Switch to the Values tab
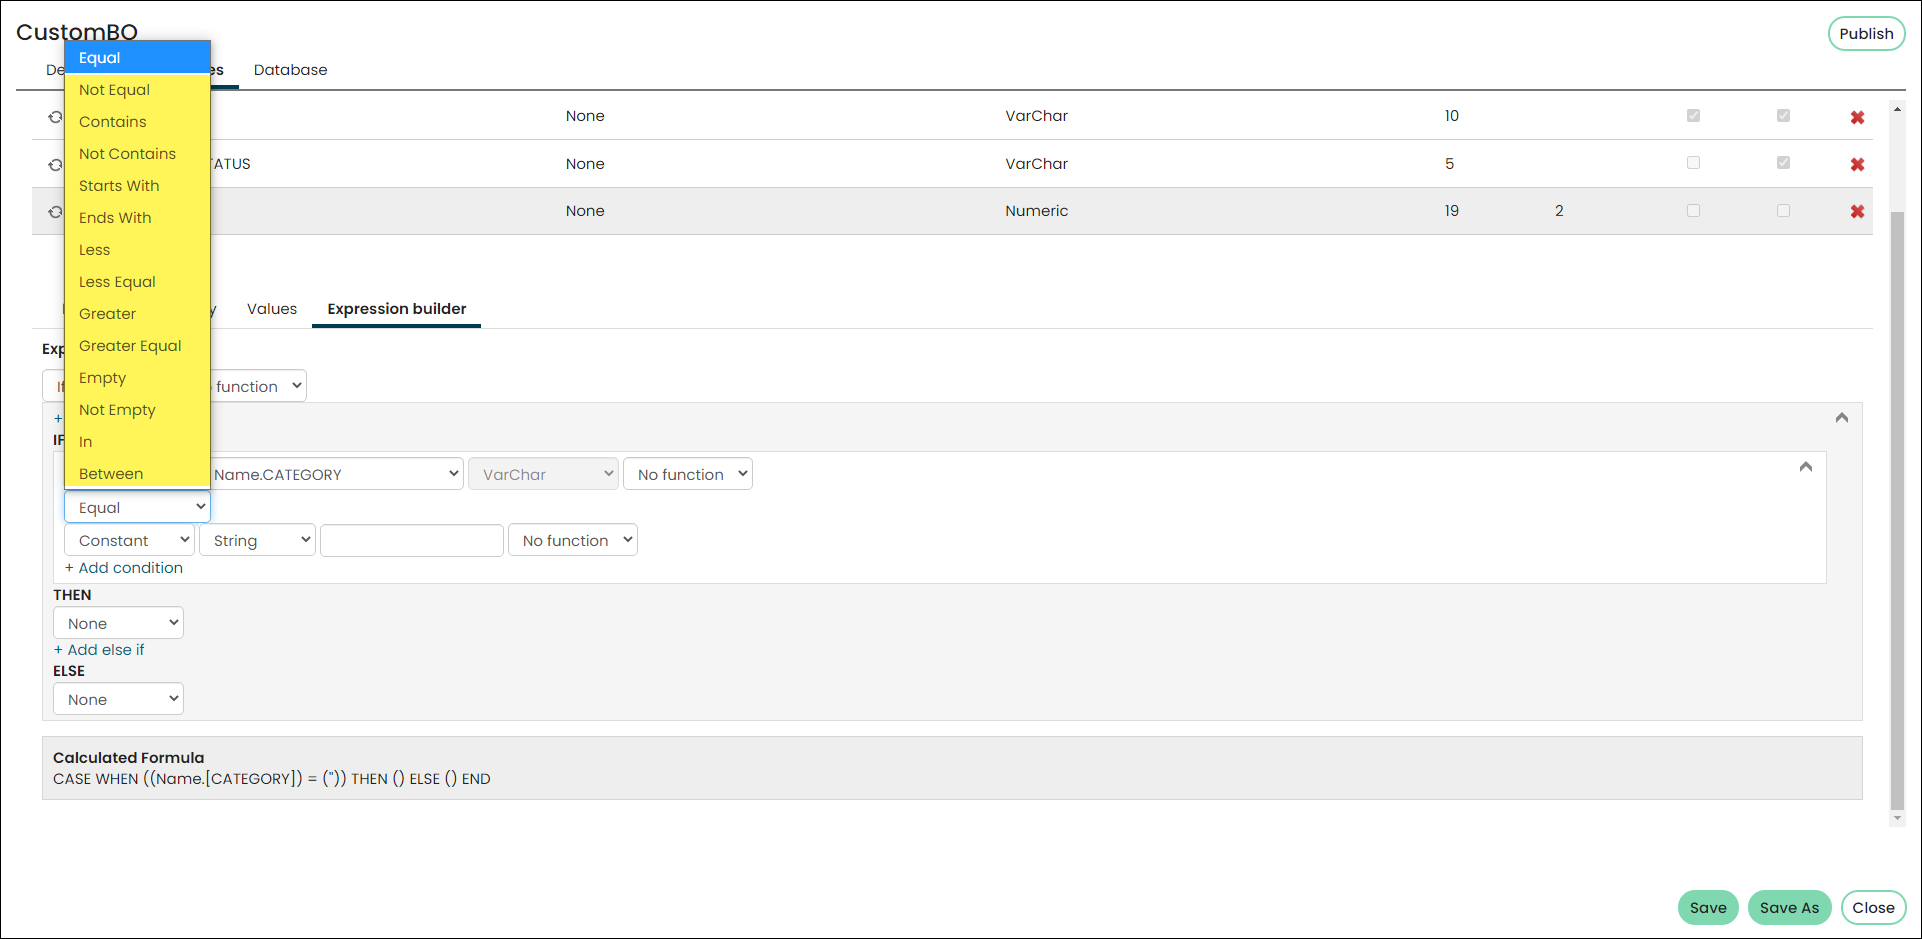 pos(272,309)
